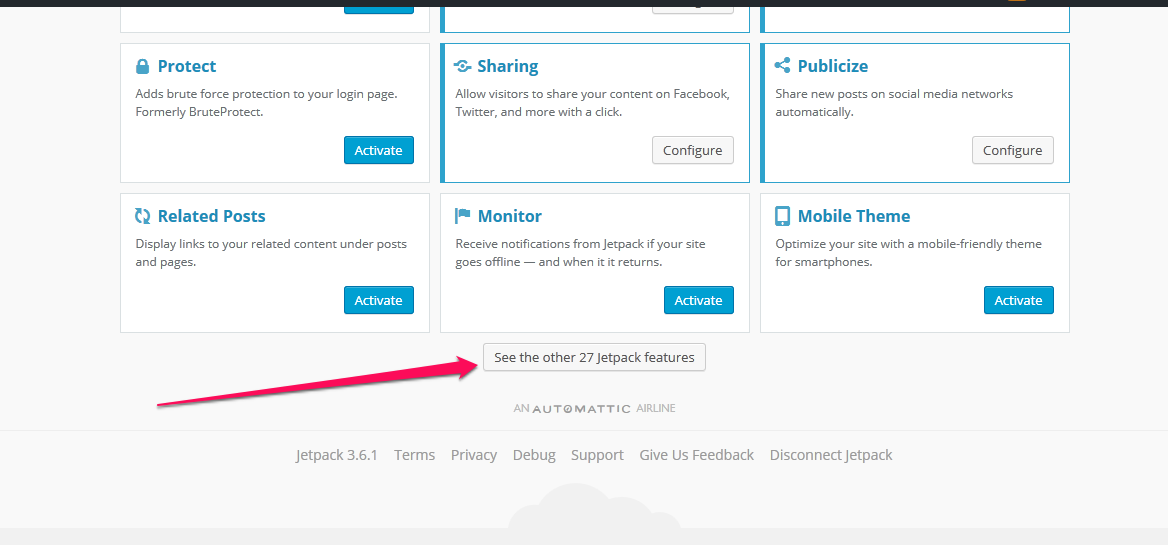Click the Mobile Theme description text
The width and height of the screenshot is (1168, 545).
909,253
